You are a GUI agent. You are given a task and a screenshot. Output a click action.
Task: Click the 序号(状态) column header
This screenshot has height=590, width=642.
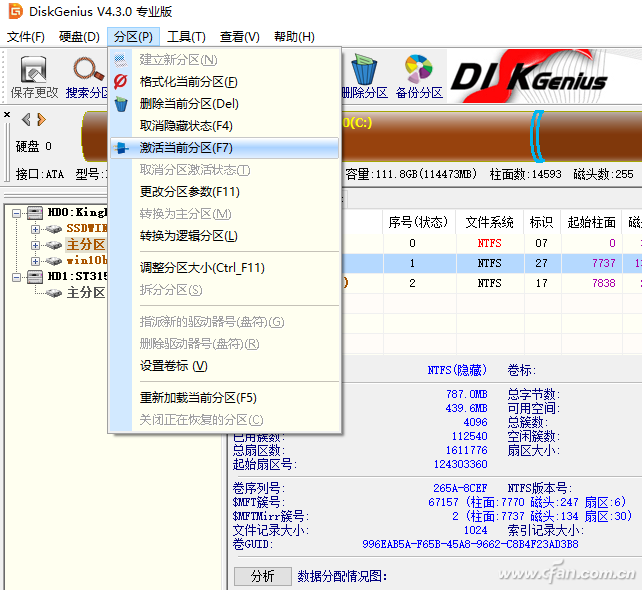point(419,222)
